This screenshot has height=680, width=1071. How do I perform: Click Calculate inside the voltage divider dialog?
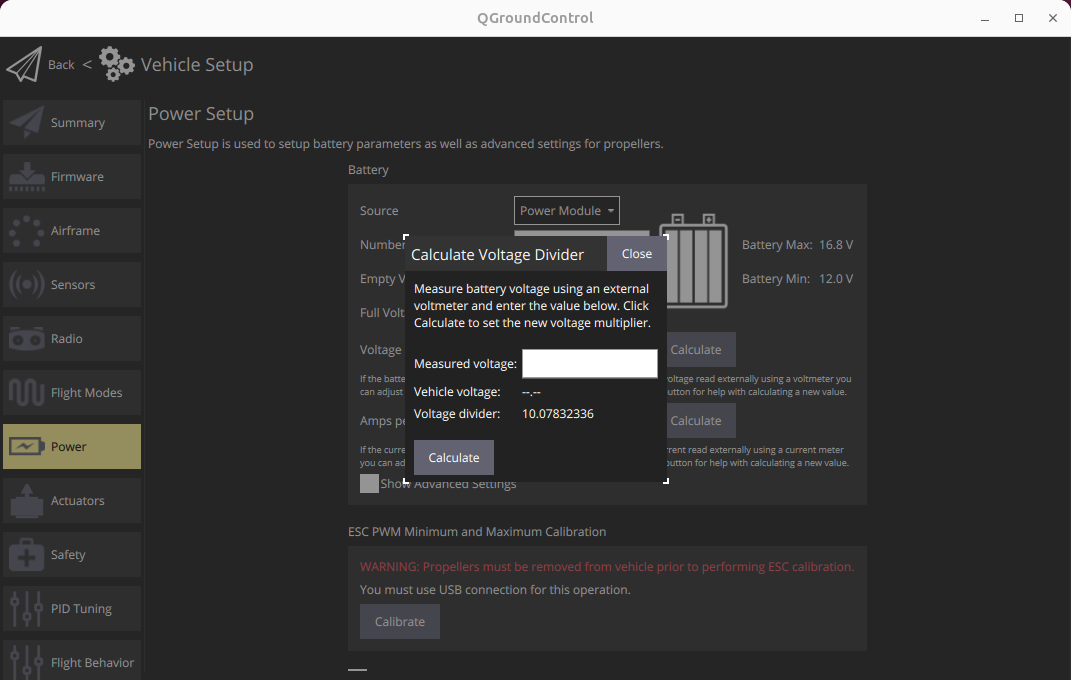(x=454, y=457)
